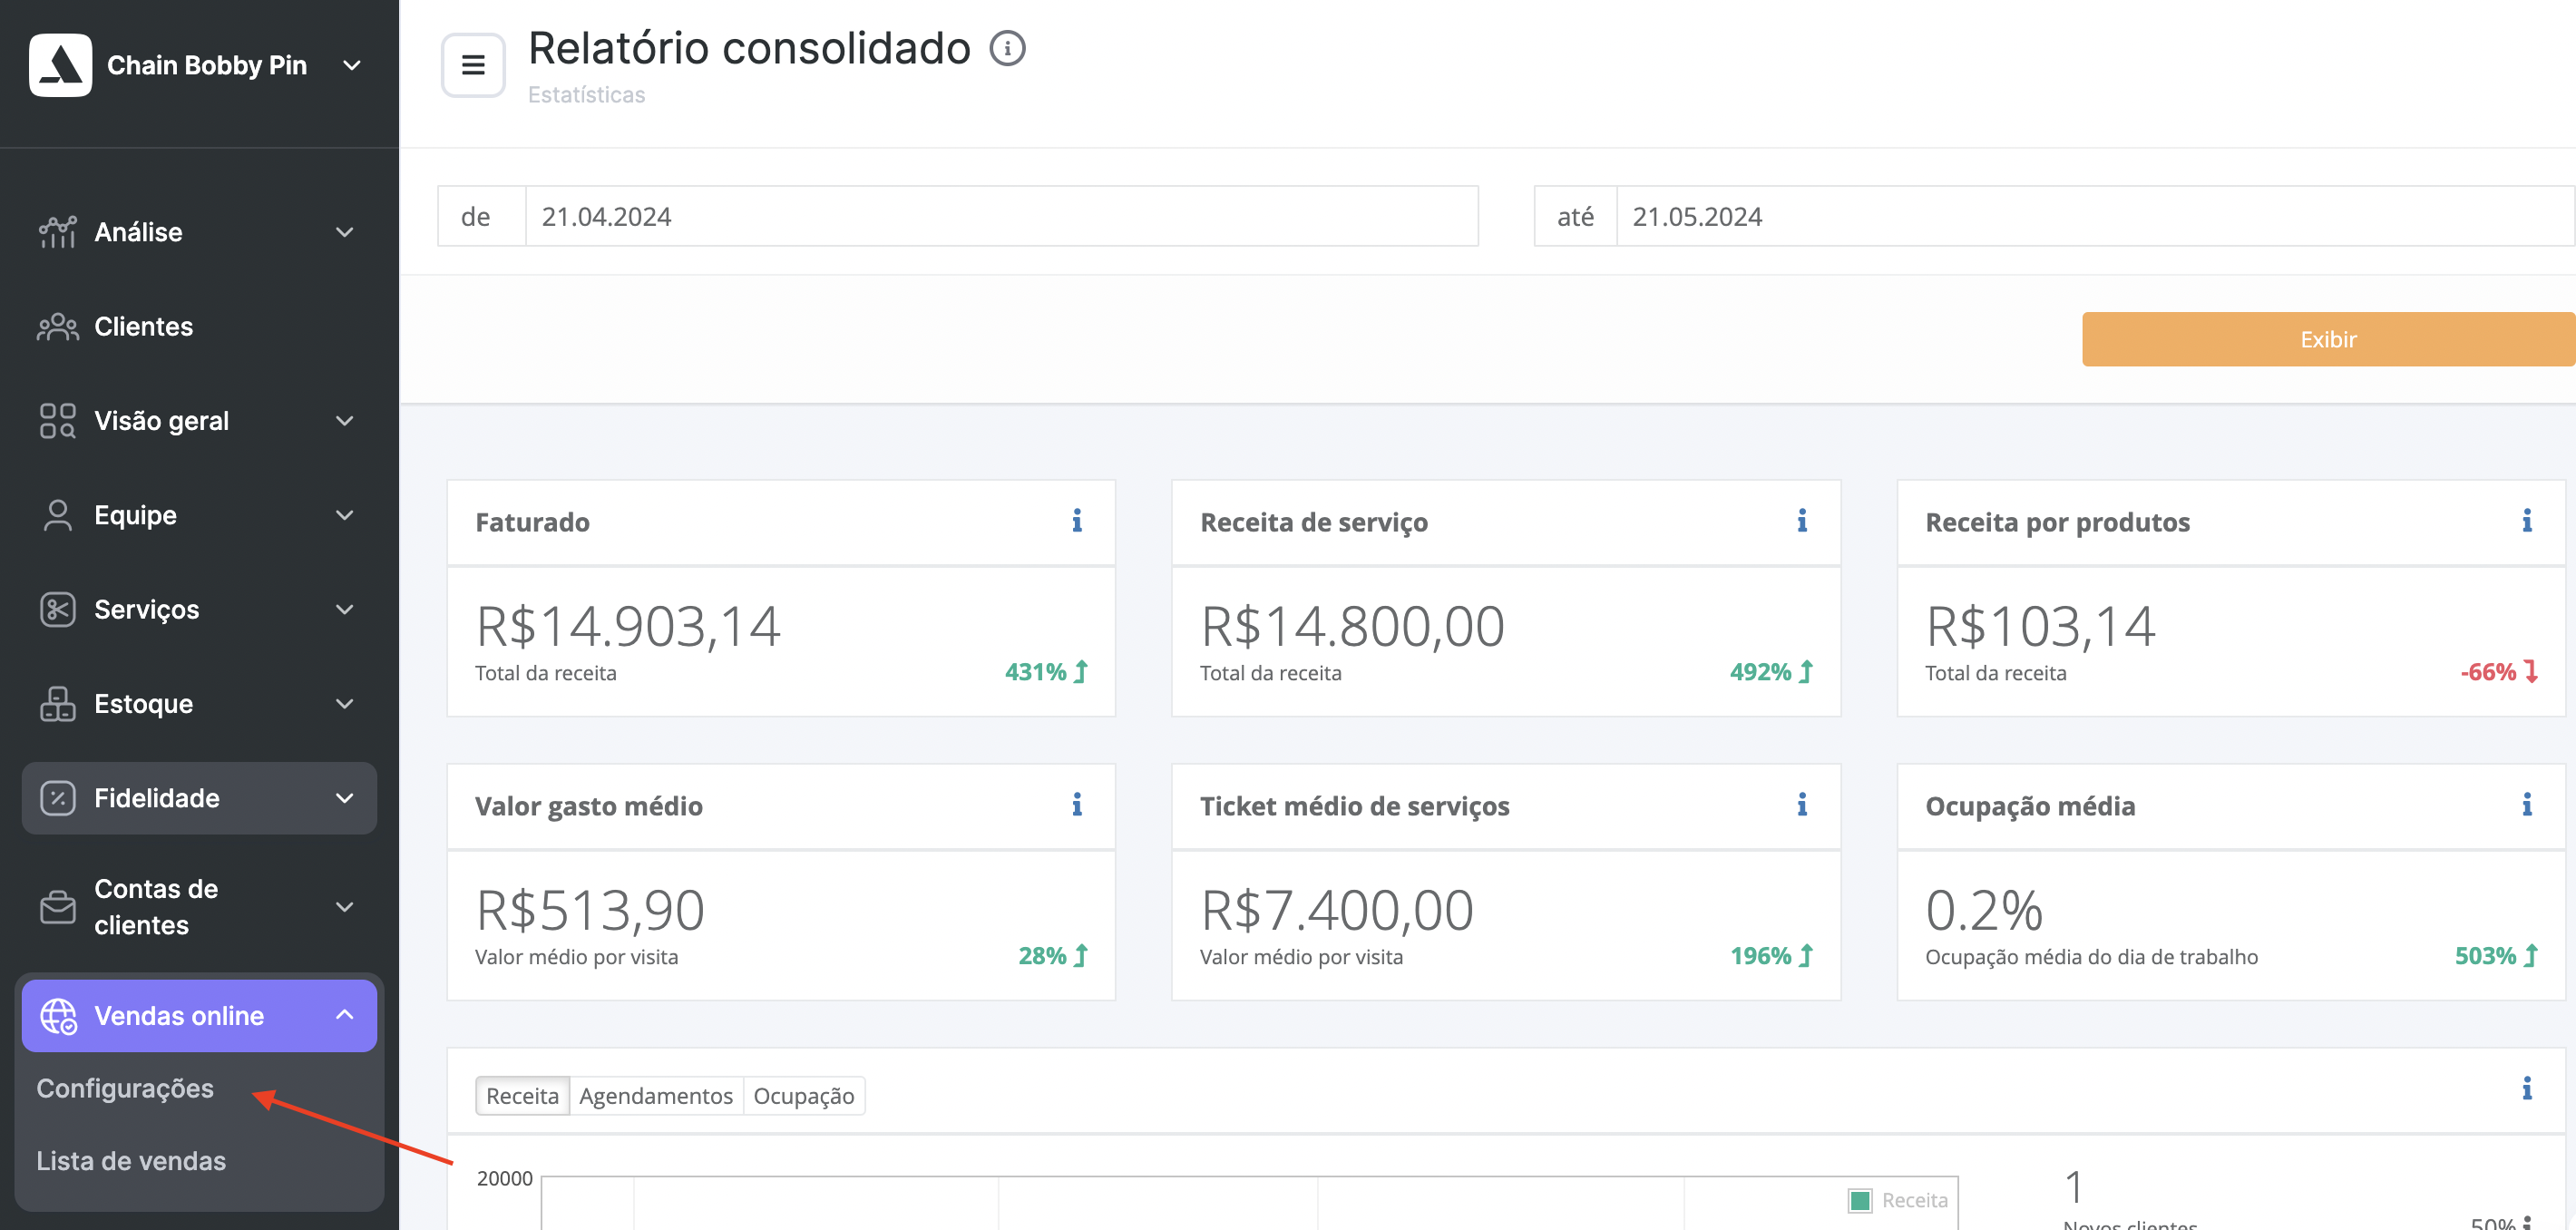
Task: Expand the Estoque sidebar section
Action: click(x=198, y=704)
